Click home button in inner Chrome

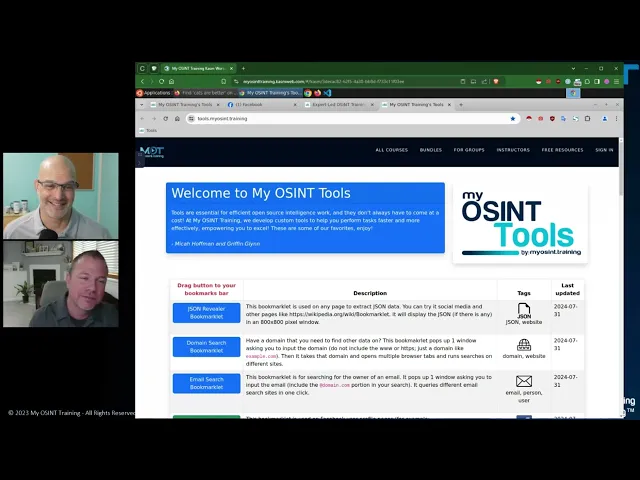click(177, 119)
